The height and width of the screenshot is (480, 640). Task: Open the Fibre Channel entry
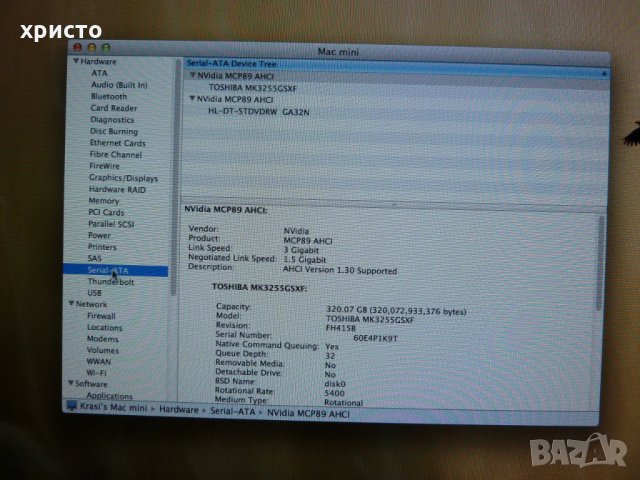[x=116, y=155]
